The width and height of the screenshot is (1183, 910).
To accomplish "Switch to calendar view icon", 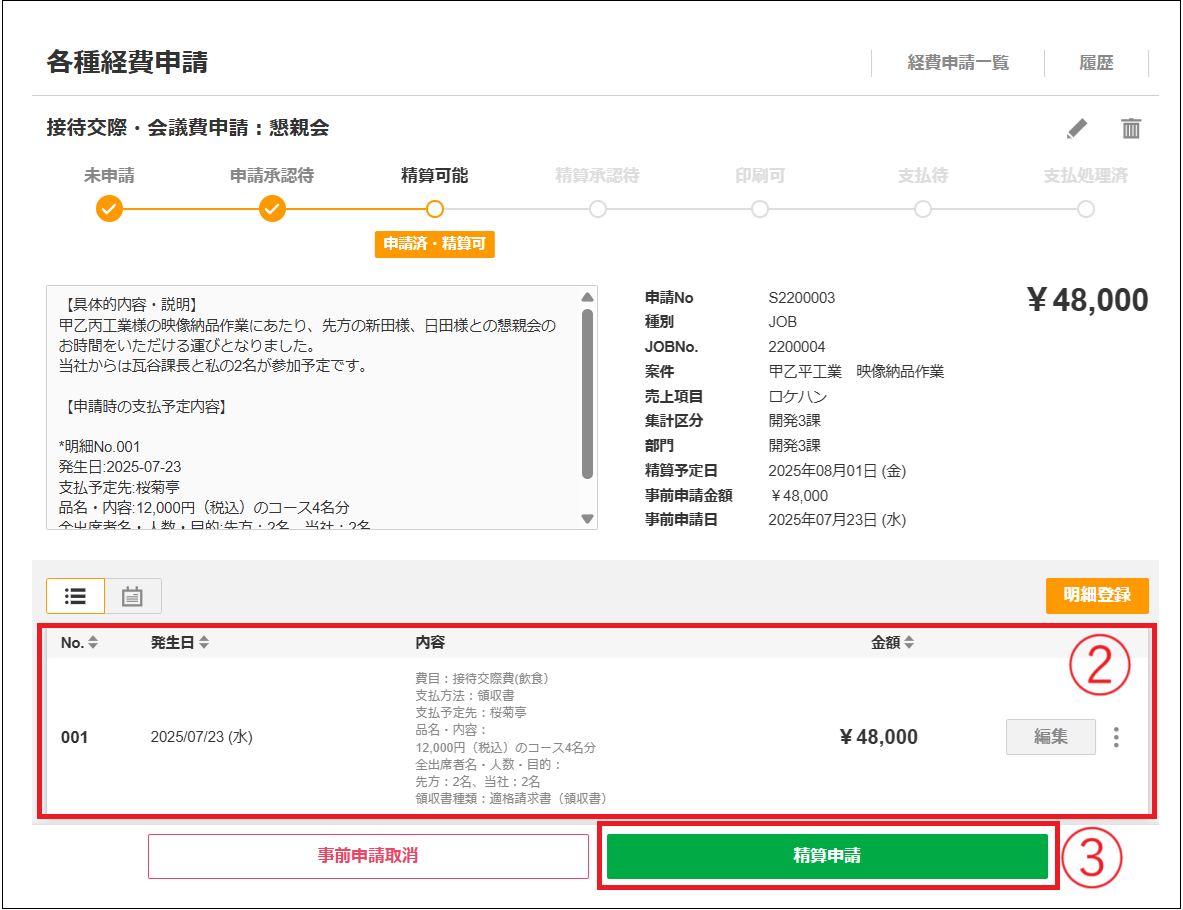I will click(x=133, y=596).
